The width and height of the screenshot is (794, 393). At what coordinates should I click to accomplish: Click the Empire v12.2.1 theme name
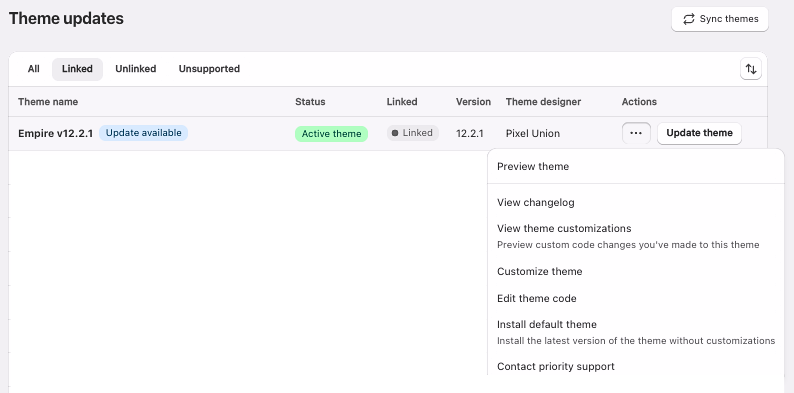point(55,134)
